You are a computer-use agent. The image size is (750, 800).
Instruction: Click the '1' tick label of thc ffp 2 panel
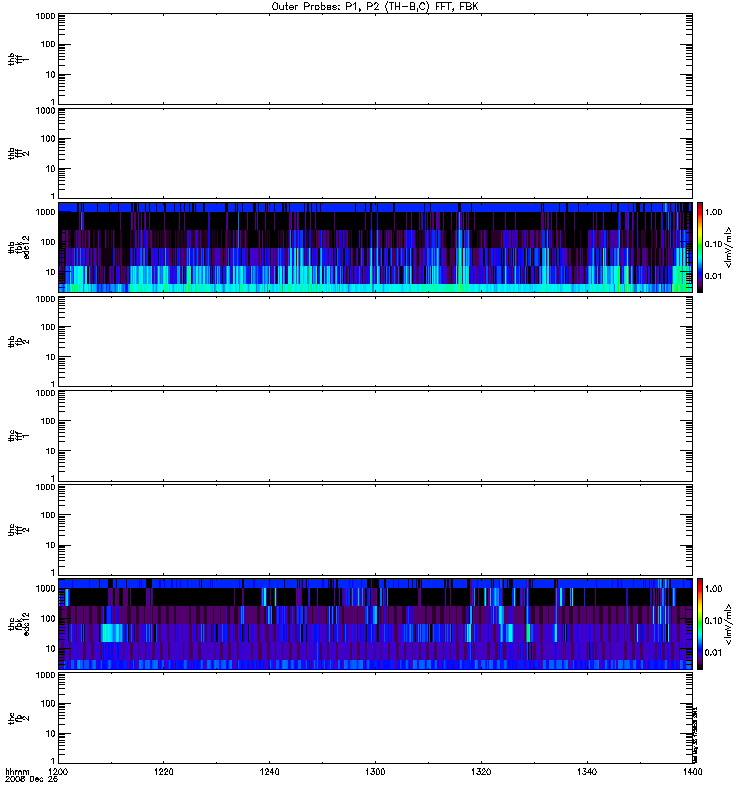pyautogui.click(x=53, y=761)
